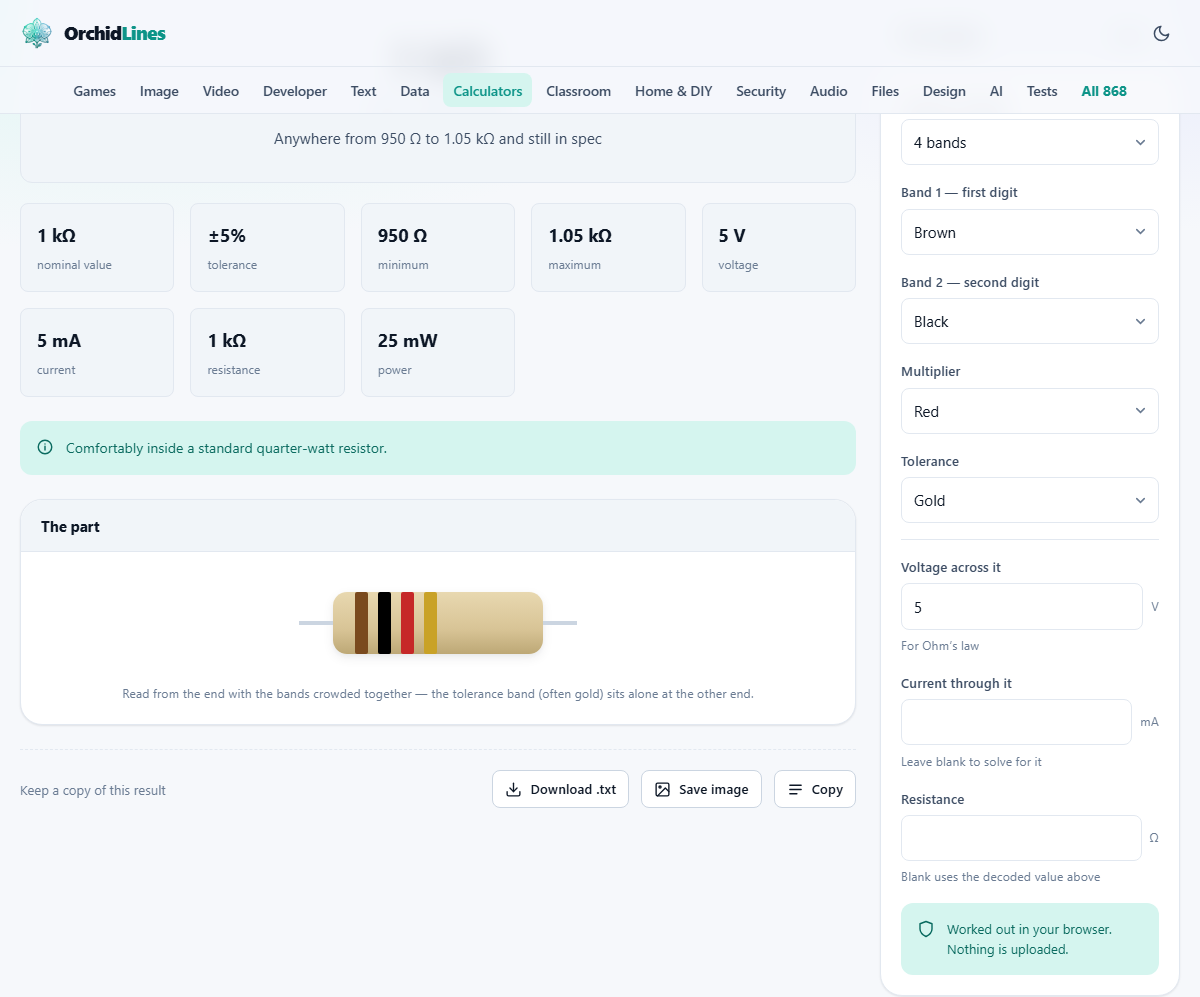Click the 1 kΩ nominal value card

pos(97,248)
